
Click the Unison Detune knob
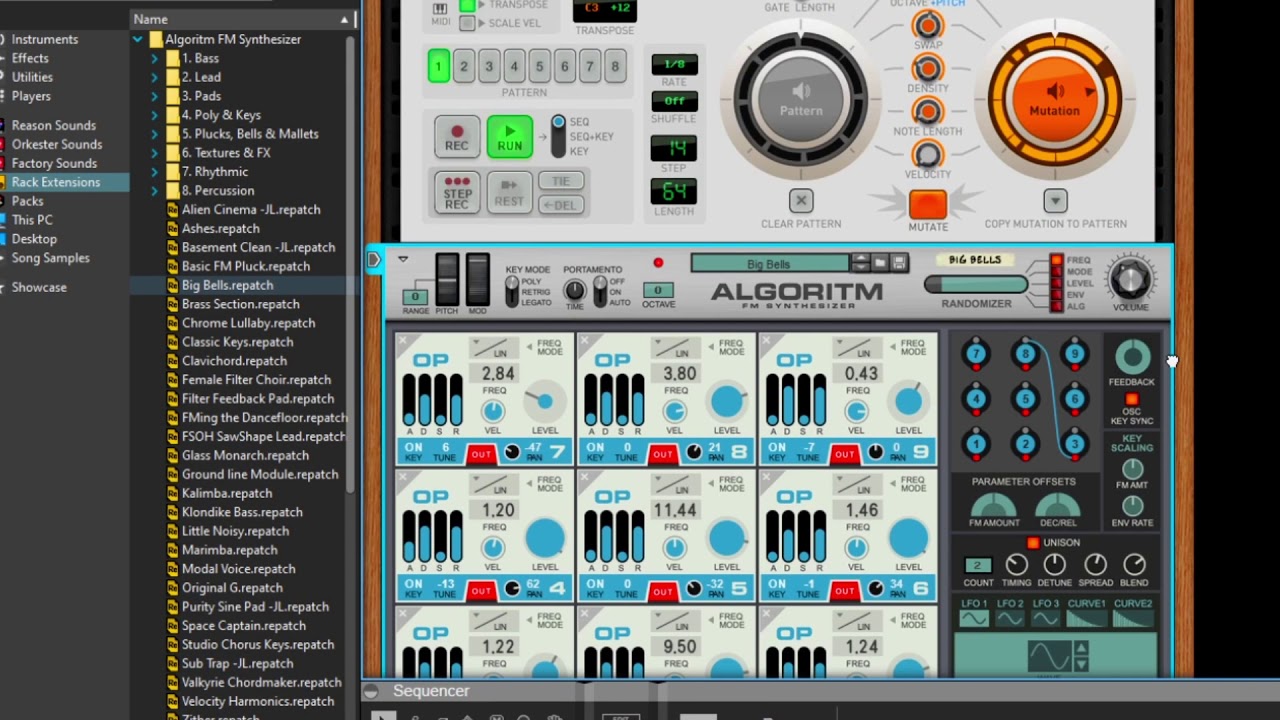point(1055,565)
